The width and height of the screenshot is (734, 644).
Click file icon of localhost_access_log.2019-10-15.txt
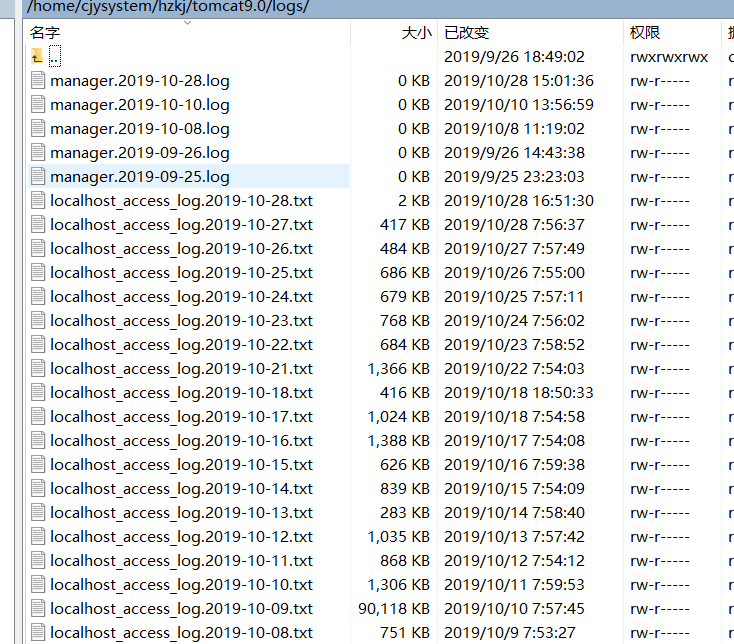pos(38,465)
